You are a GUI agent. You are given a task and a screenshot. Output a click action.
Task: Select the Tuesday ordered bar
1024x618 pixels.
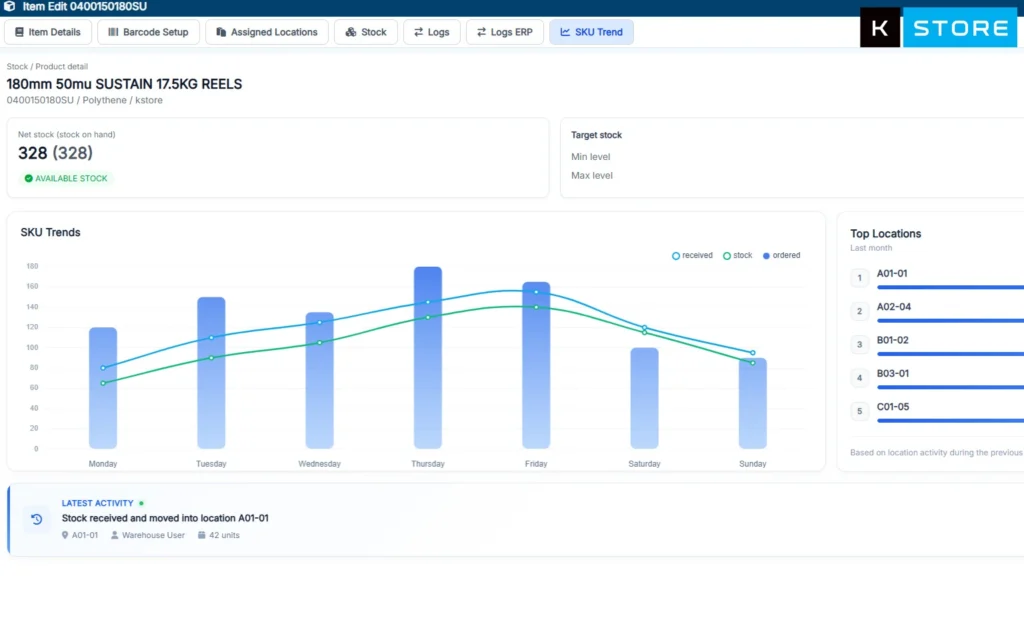tap(211, 373)
